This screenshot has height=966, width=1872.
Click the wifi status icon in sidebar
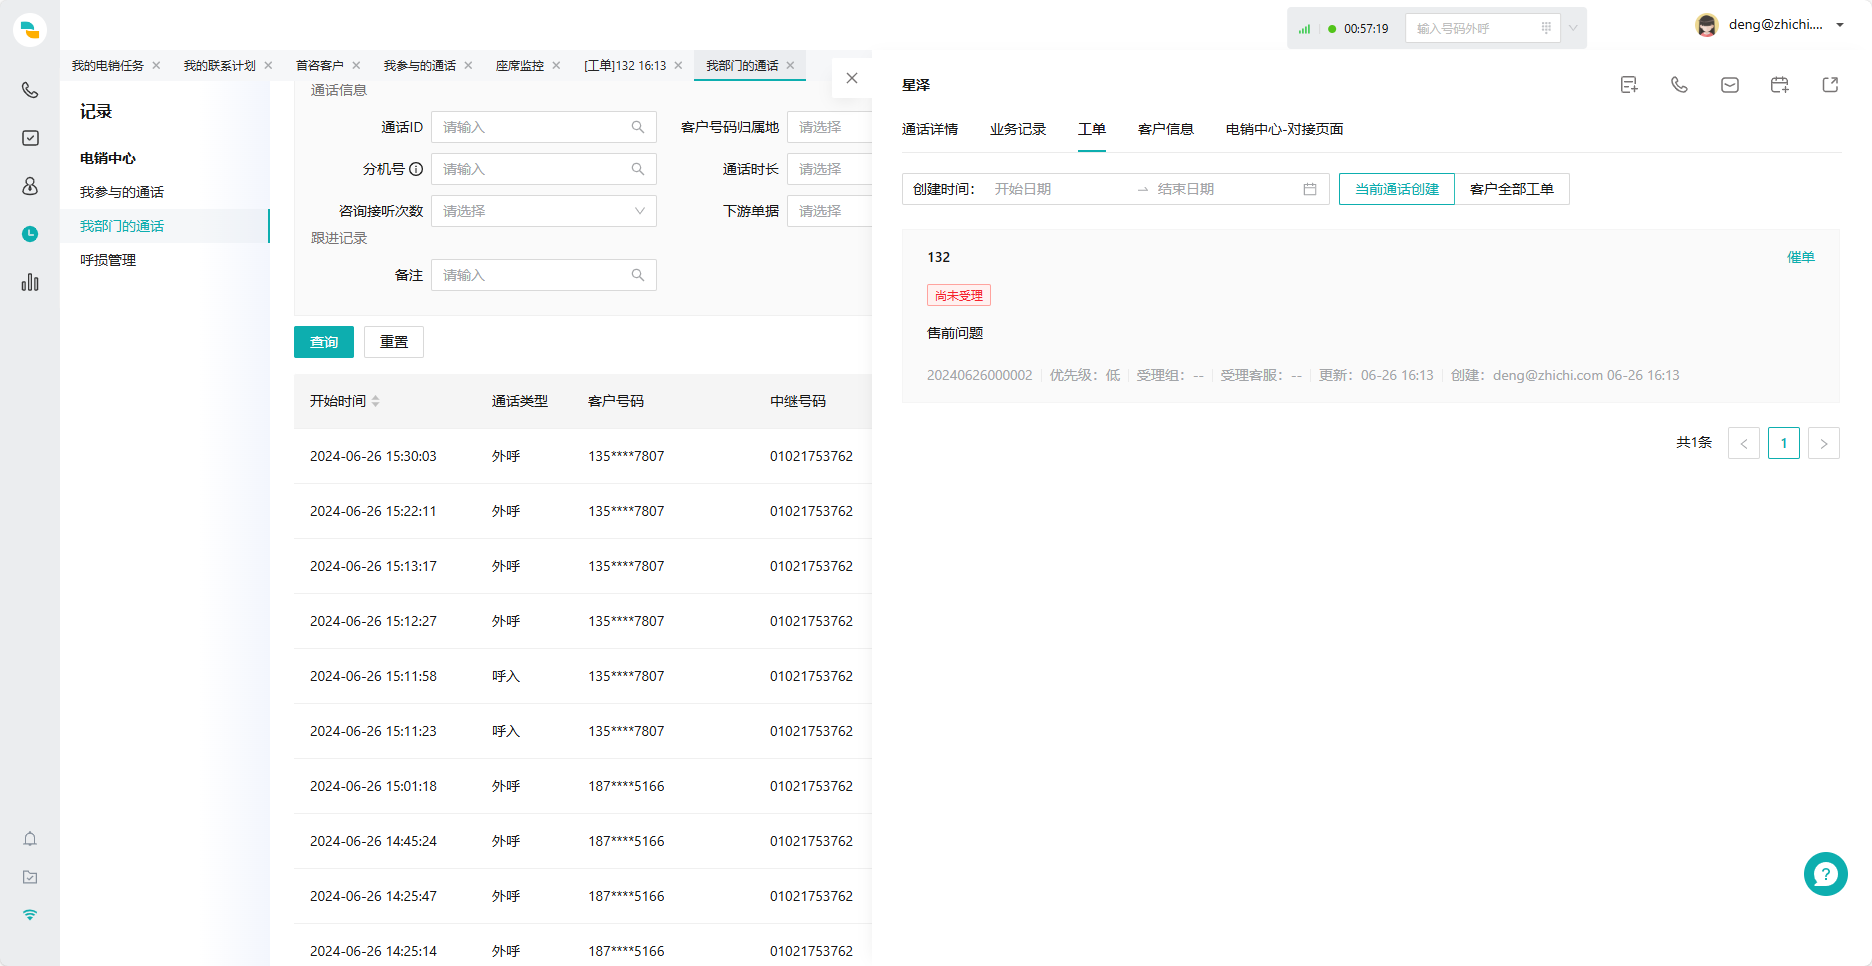(30, 915)
